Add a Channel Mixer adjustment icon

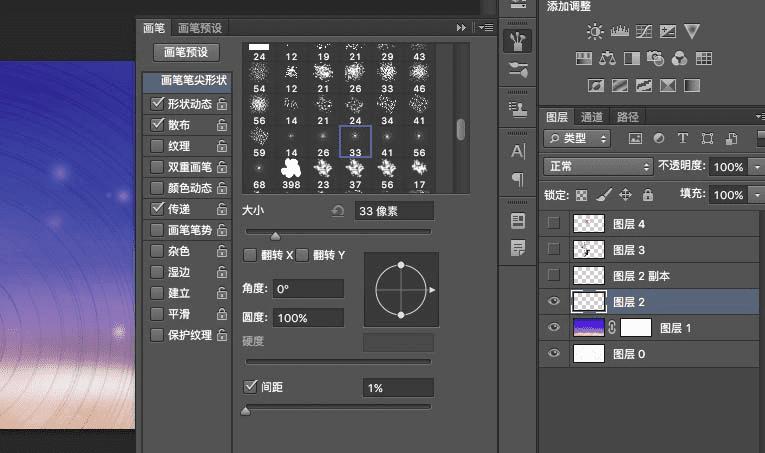coord(679,59)
